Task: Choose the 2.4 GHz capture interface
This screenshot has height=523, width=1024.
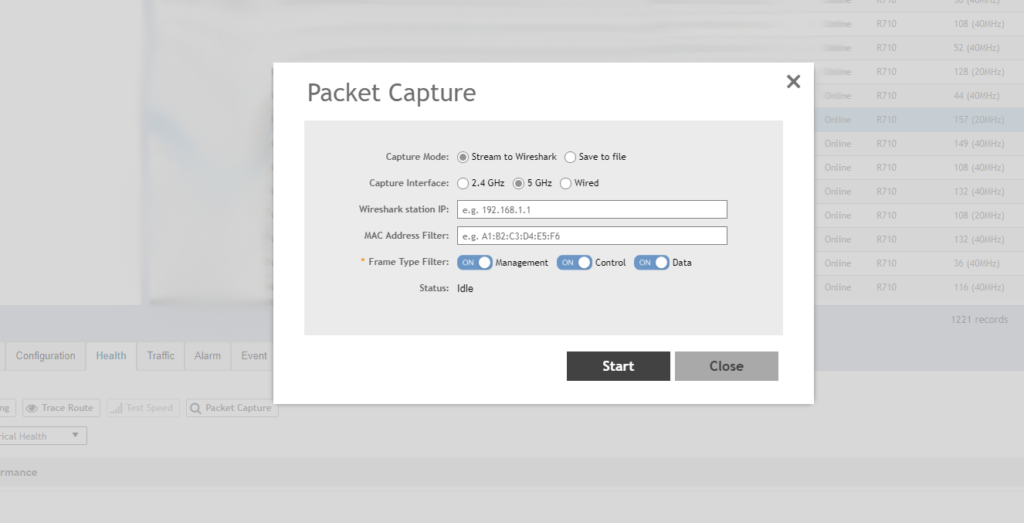Action: [463, 183]
